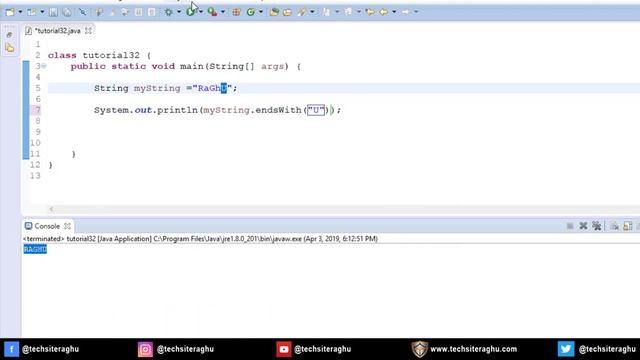Open the minimized Package Explorer icon

10,48
